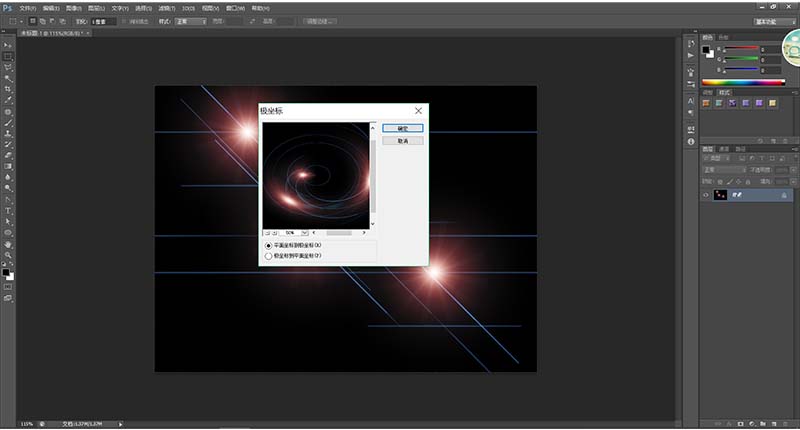Select the Move tool in the toolbox

click(x=8, y=45)
